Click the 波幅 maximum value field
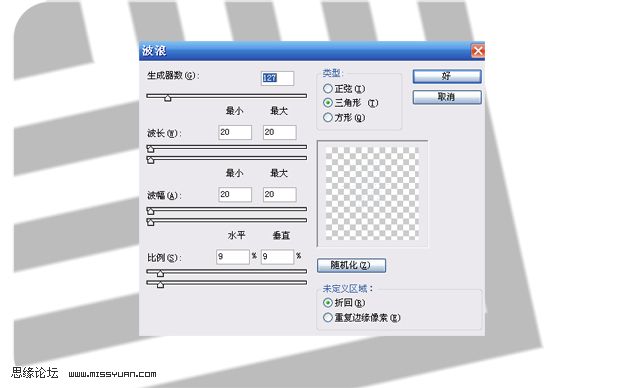This screenshot has height=388, width=624. point(280,194)
